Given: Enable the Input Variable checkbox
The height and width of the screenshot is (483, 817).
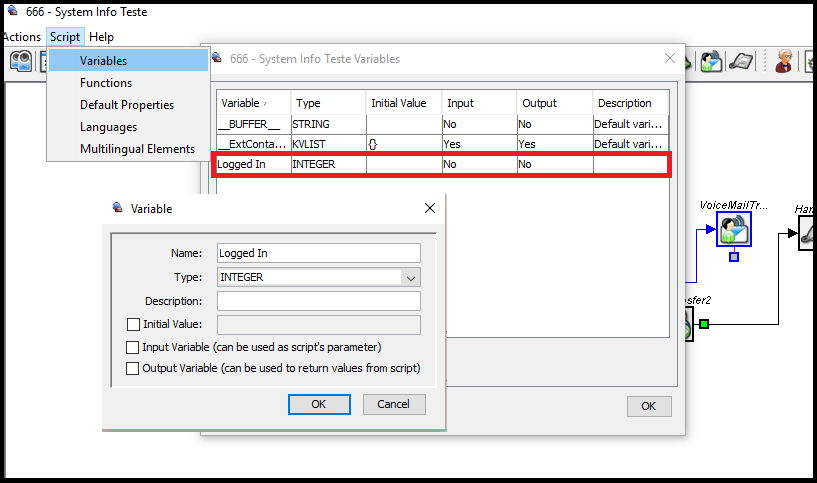Looking at the screenshot, I should click(132, 348).
